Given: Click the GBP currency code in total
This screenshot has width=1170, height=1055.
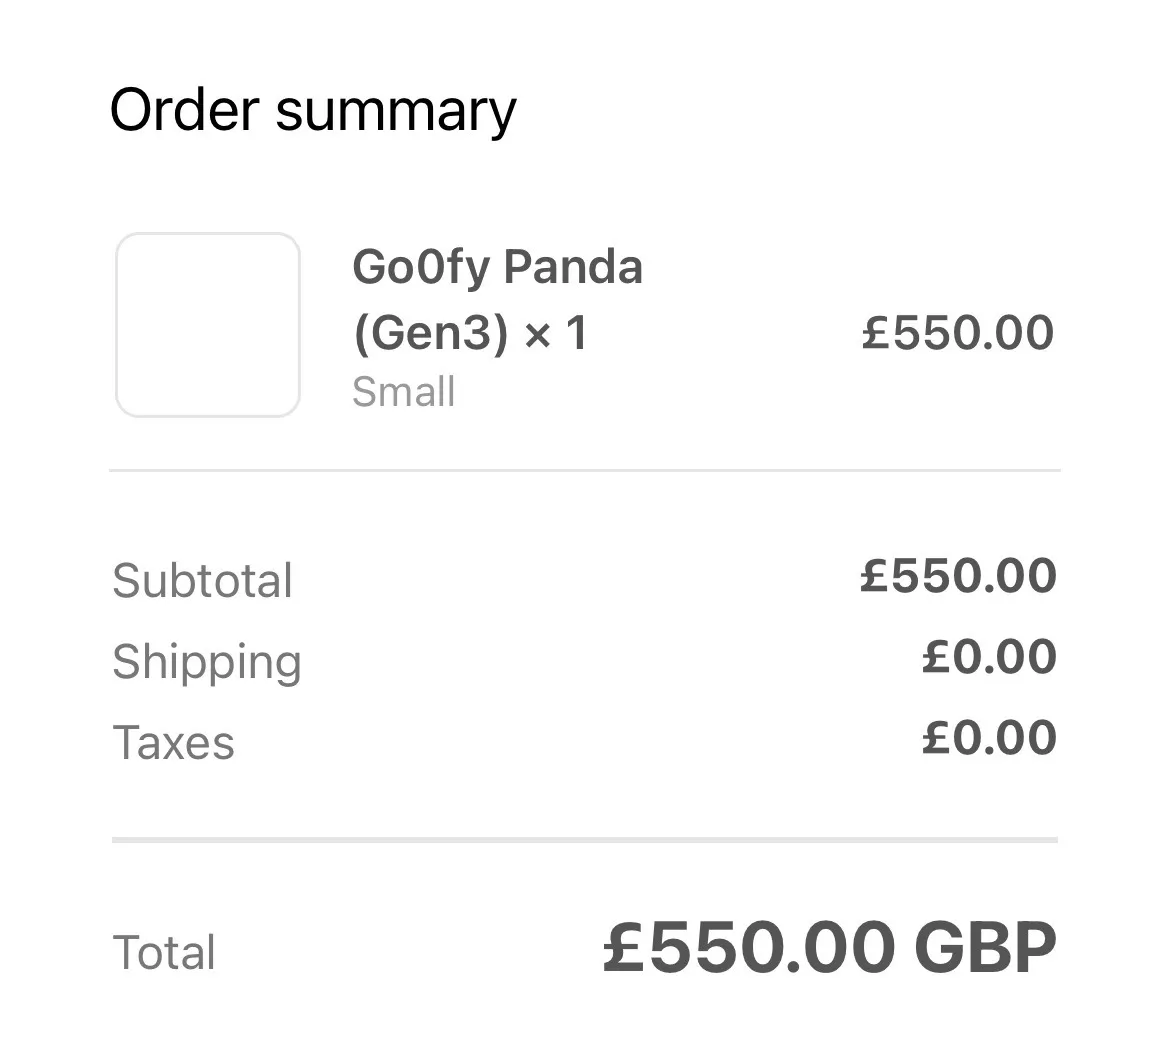Looking at the screenshot, I should (x=986, y=948).
